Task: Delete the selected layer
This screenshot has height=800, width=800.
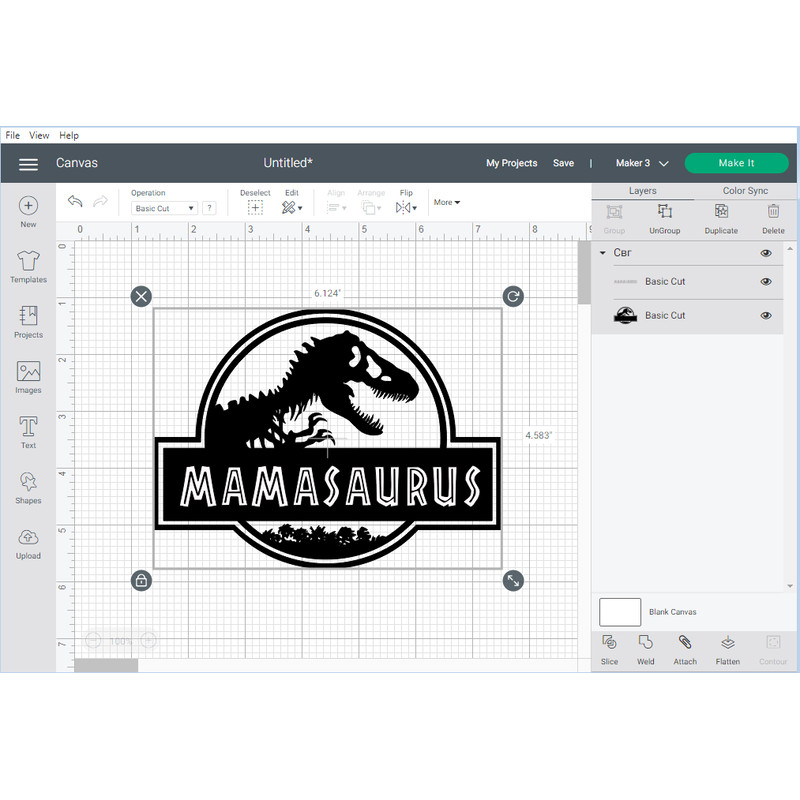Action: coord(773,218)
